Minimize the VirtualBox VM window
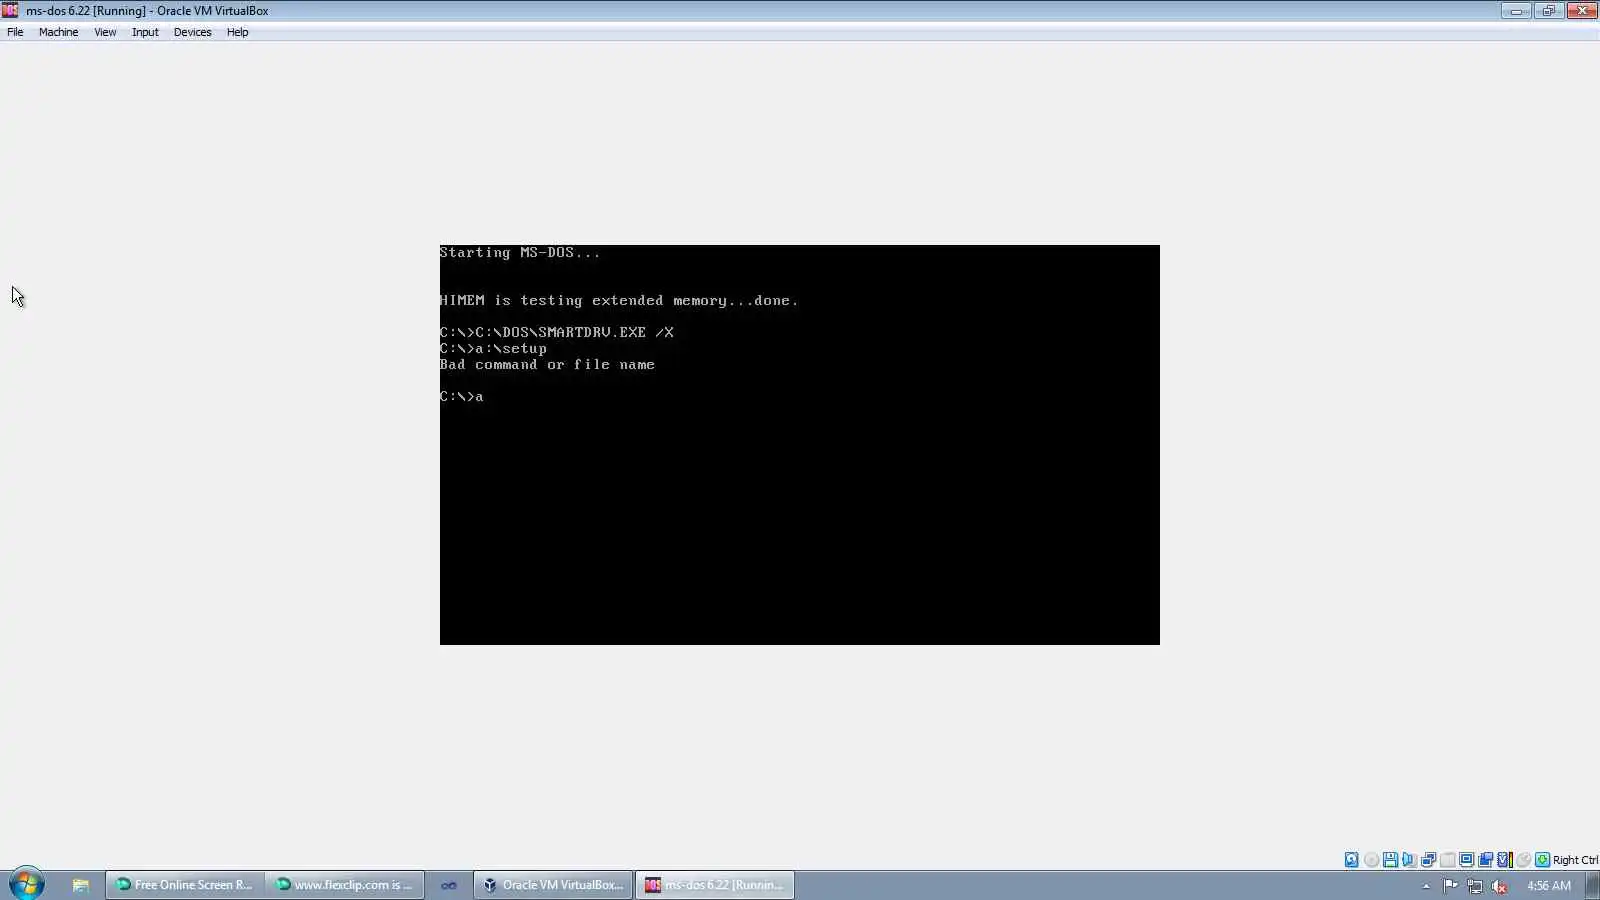1600x900 pixels. pyautogui.click(x=1516, y=11)
